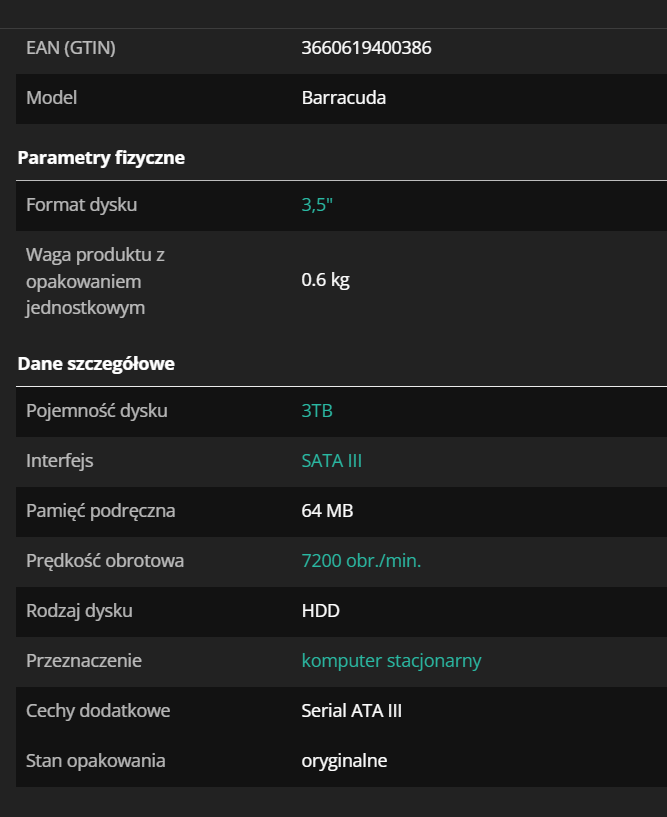The width and height of the screenshot is (667, 817).
Task: Click the HDD disk type value
Action: [x=321, y=611]
